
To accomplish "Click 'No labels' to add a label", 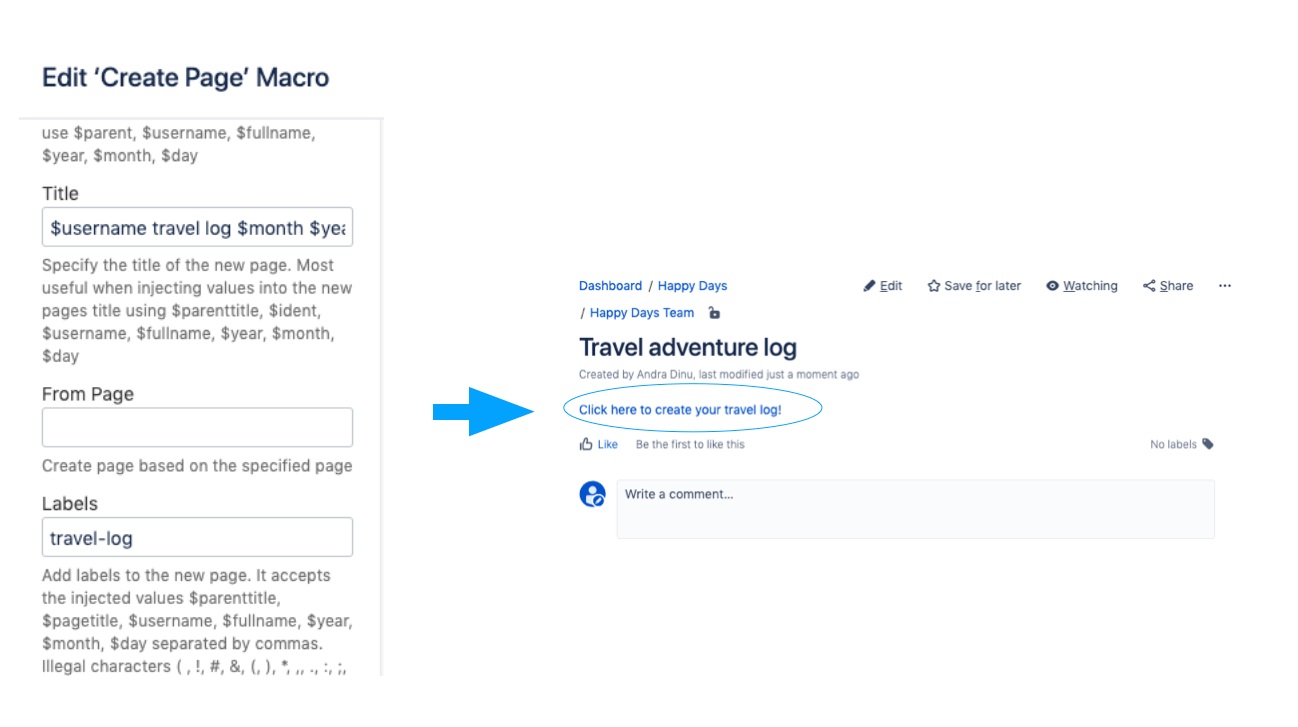I will pyautogui.click(x=1172, y=444).
